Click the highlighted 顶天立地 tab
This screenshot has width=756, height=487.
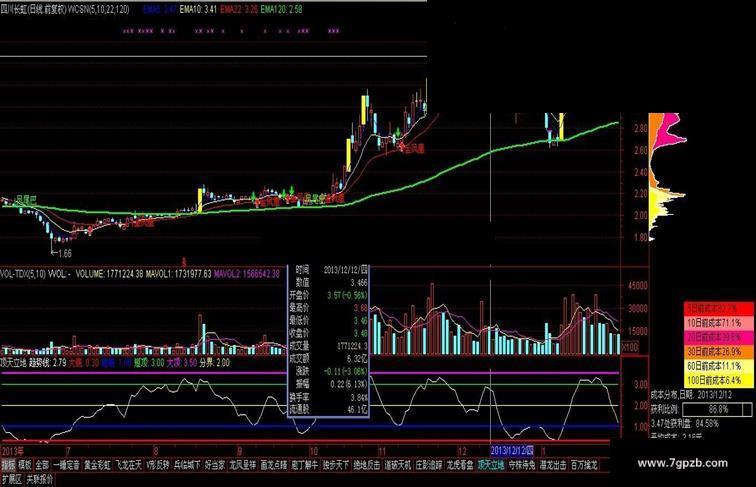491,465
